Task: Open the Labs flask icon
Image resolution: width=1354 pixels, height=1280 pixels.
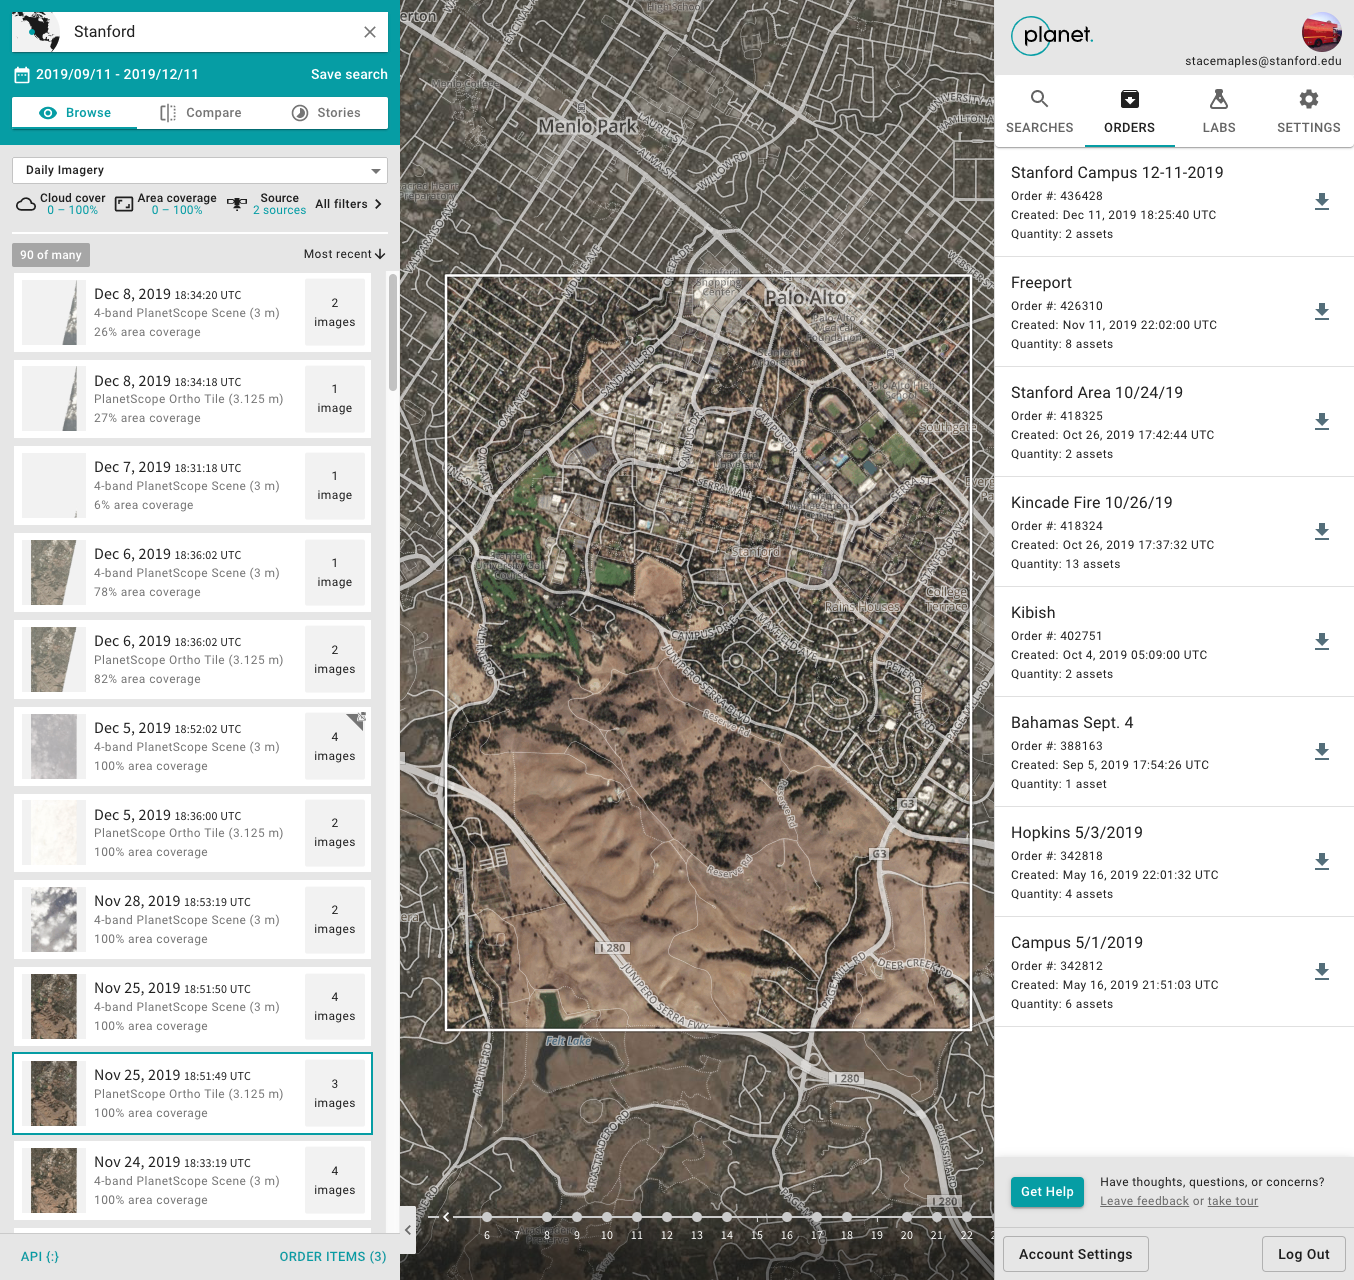Action: (x=1218, y=99)
